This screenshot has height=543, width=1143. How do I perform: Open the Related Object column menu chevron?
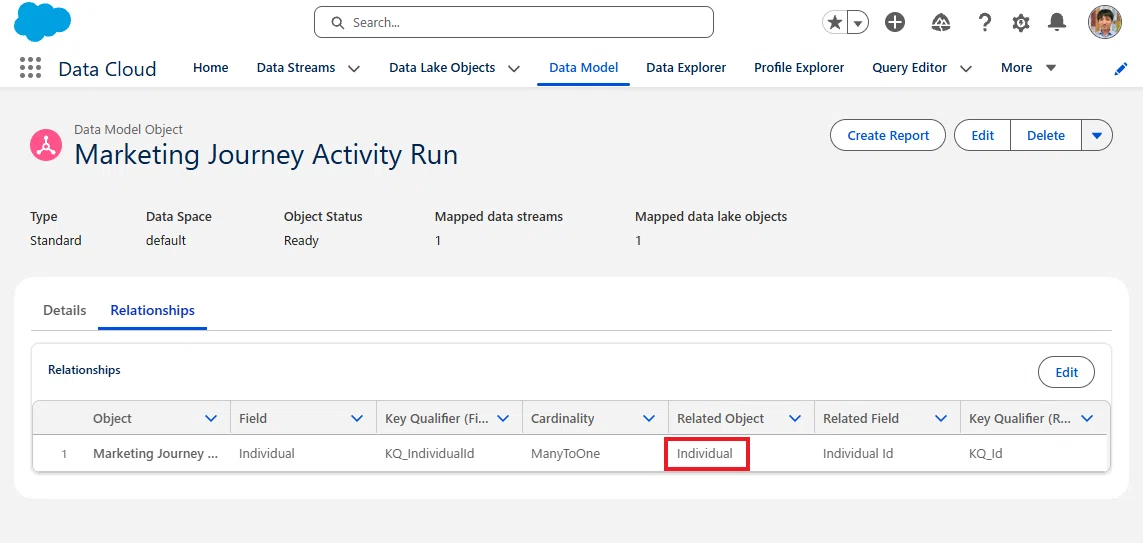pyautogui.click(x=795, y=418)
